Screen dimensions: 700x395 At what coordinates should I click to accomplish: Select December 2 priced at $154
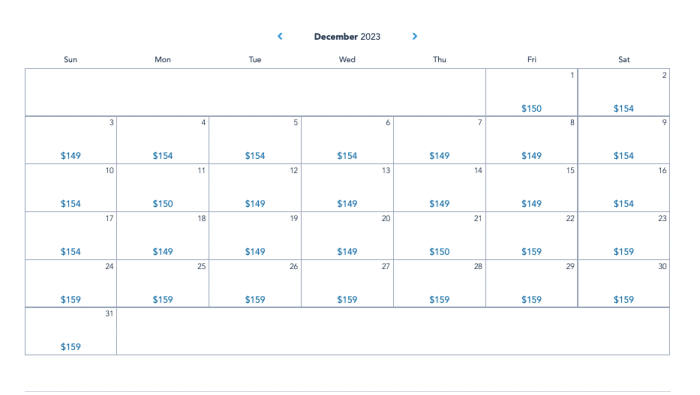(624, 92)
